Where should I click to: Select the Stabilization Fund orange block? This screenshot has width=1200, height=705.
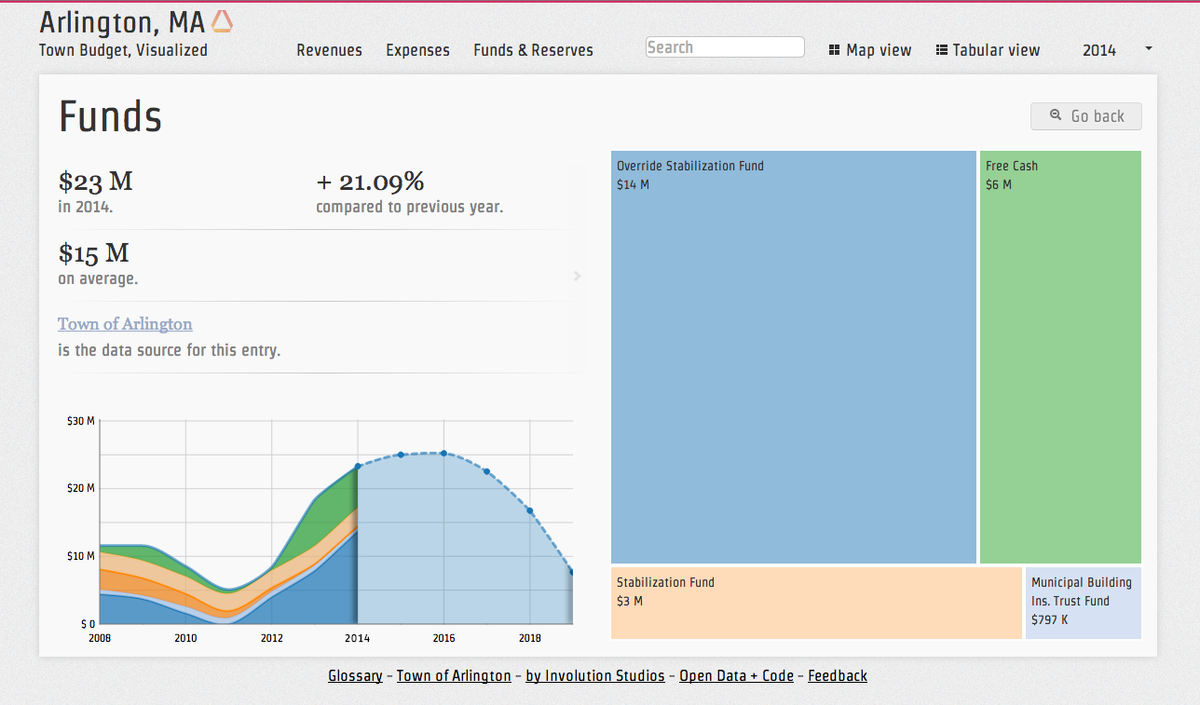point(816,603)
